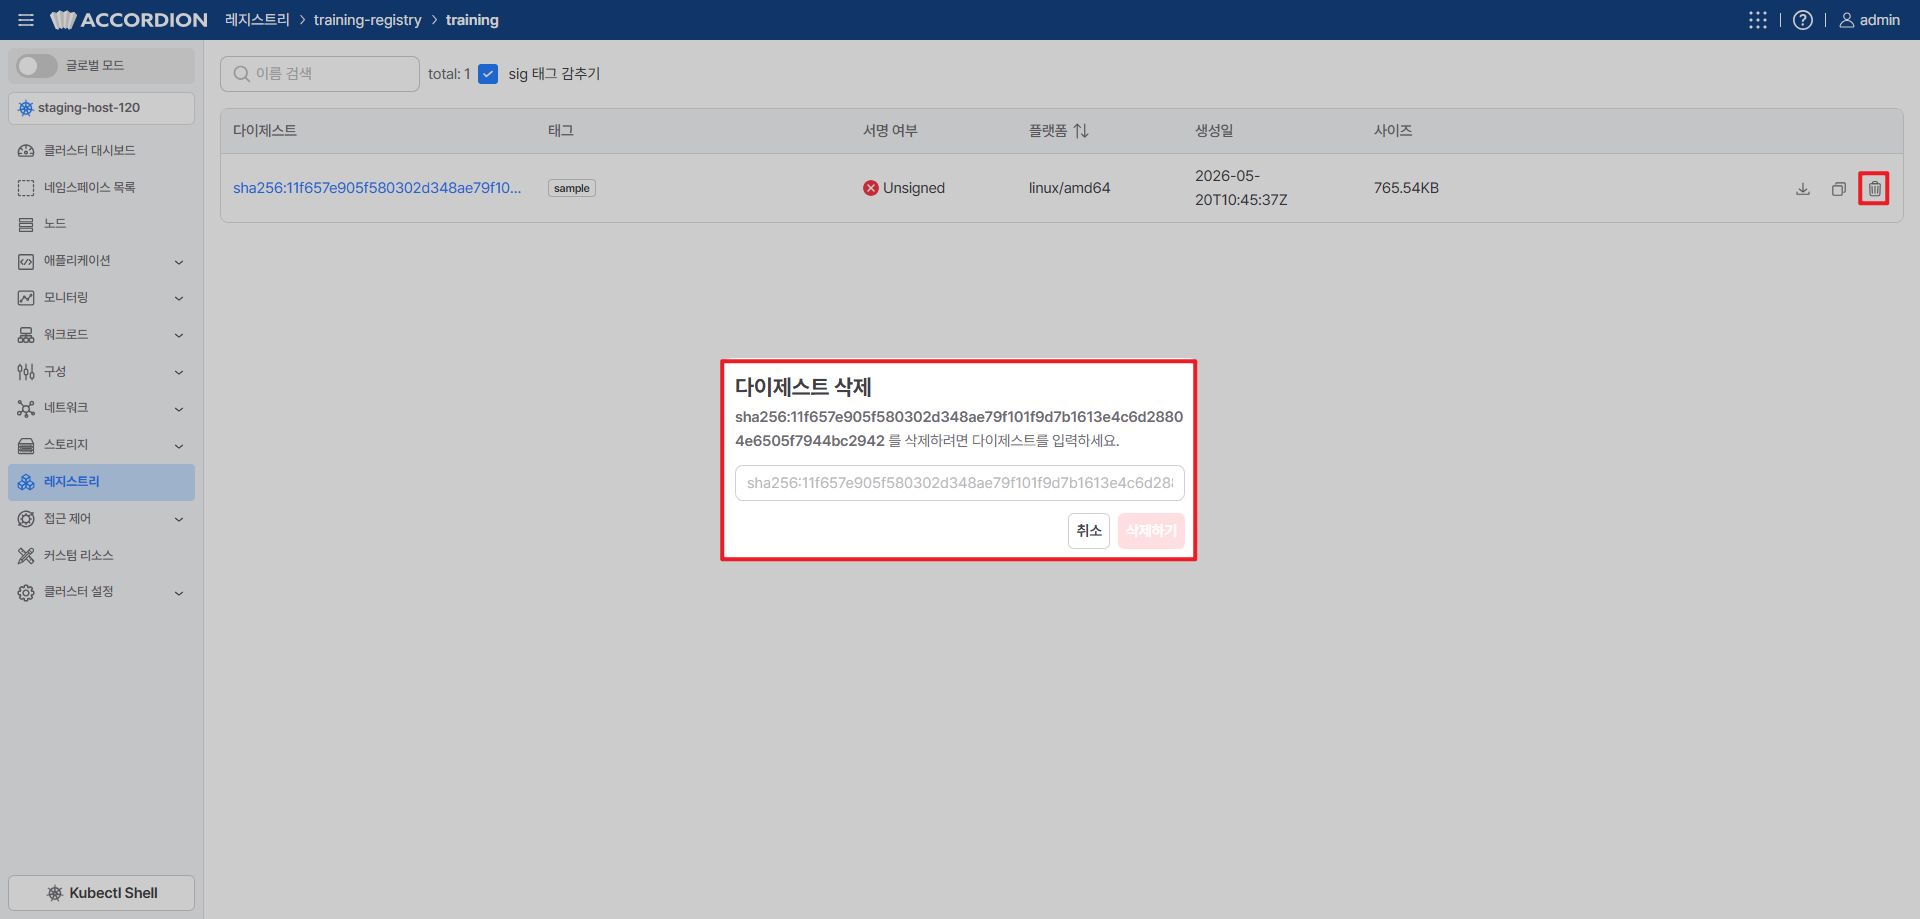Open 노드 in sidebar

point(101,224)
